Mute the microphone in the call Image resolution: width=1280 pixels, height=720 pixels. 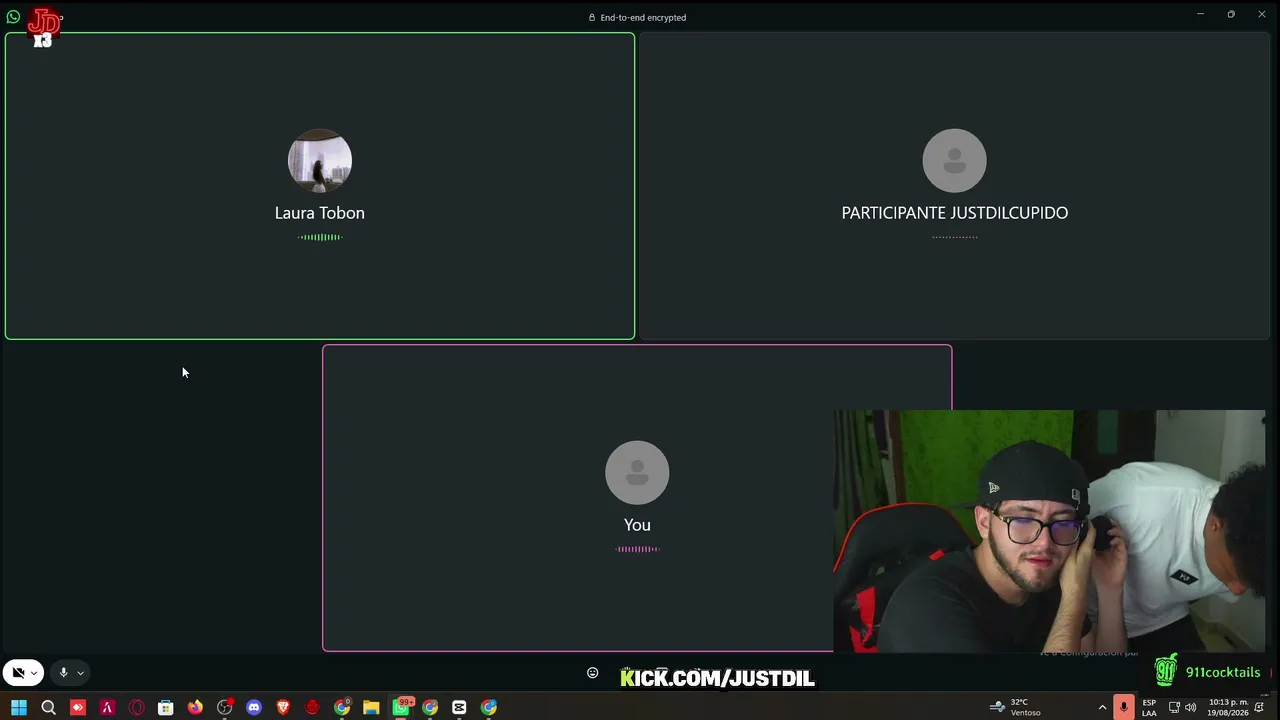63,673
